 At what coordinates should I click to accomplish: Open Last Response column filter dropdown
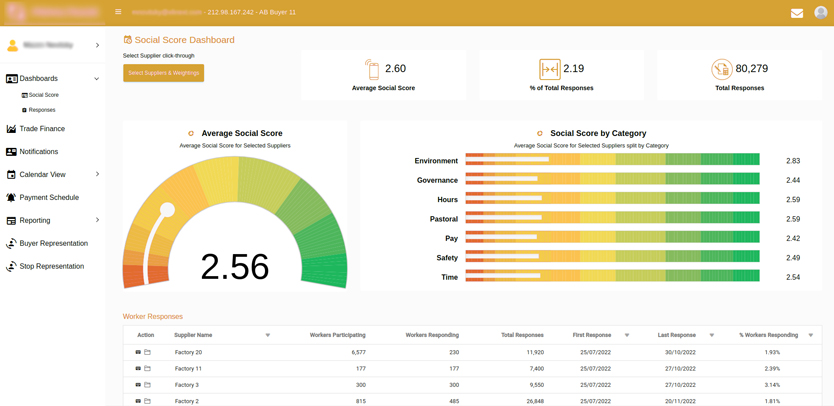[x=712, y=335]
